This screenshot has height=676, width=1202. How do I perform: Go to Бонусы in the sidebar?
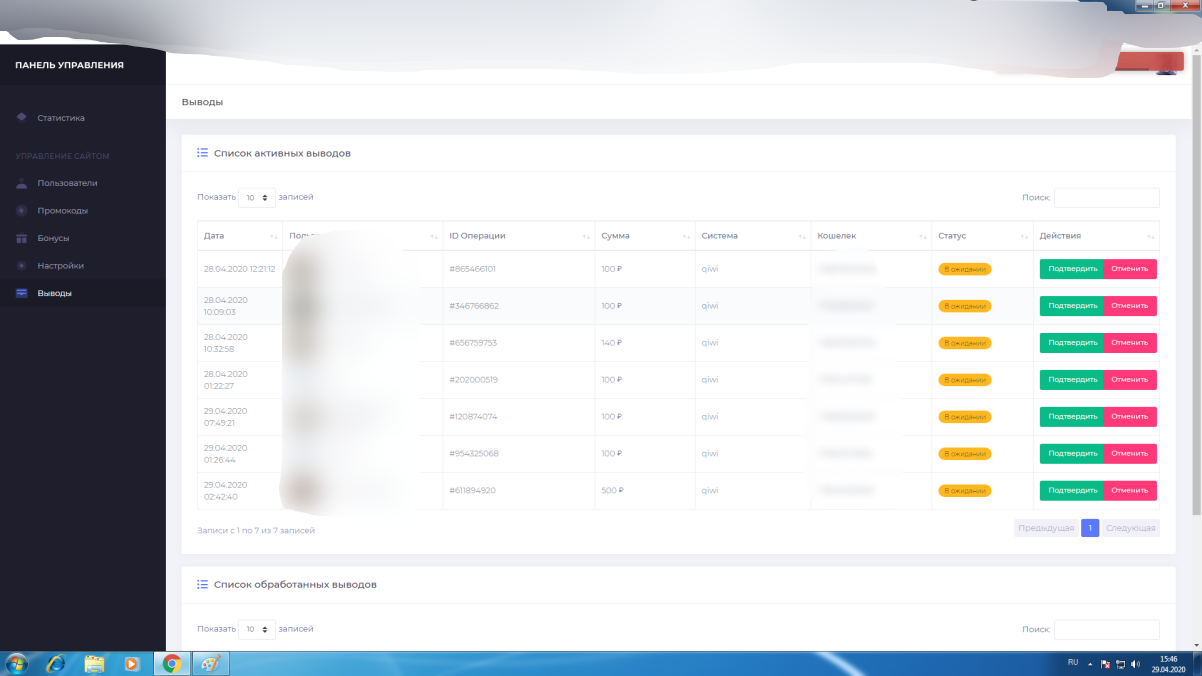(53, 238)
